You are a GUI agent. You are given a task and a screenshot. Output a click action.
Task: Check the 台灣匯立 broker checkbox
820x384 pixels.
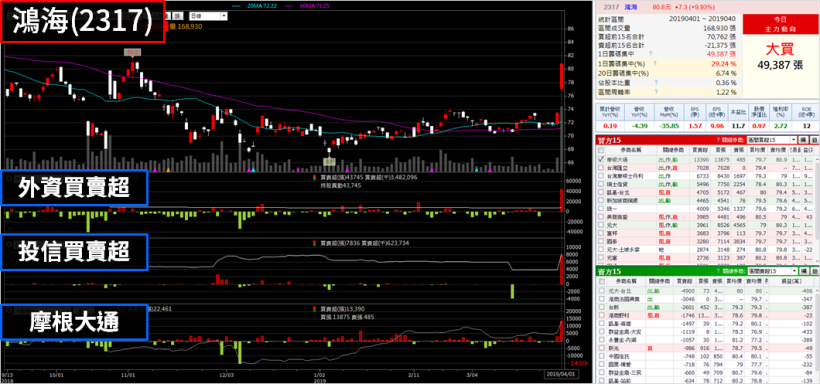(x=601, y=167)
